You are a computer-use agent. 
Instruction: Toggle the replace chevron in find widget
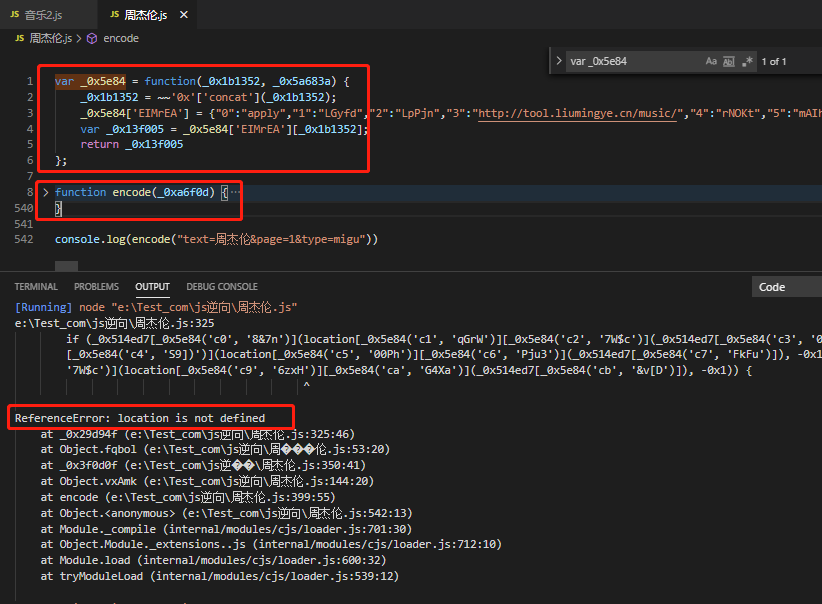point(559,61)
